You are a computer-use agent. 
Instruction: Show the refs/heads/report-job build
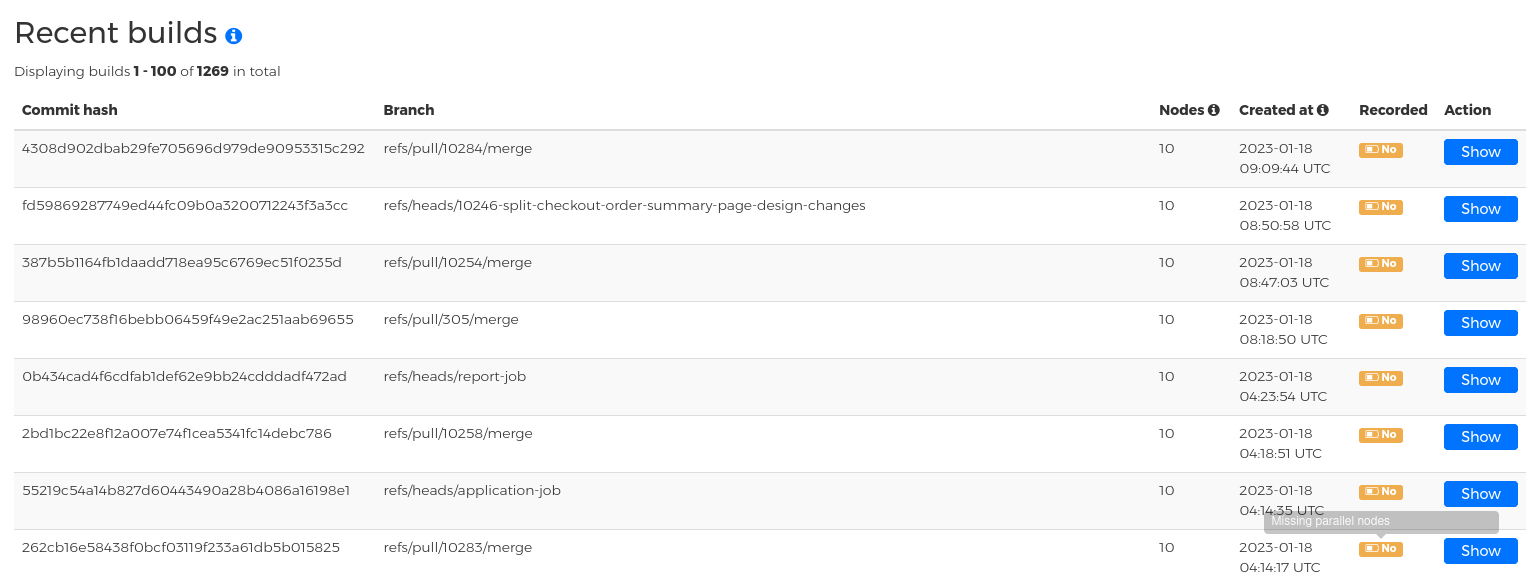coord(1480,379)
